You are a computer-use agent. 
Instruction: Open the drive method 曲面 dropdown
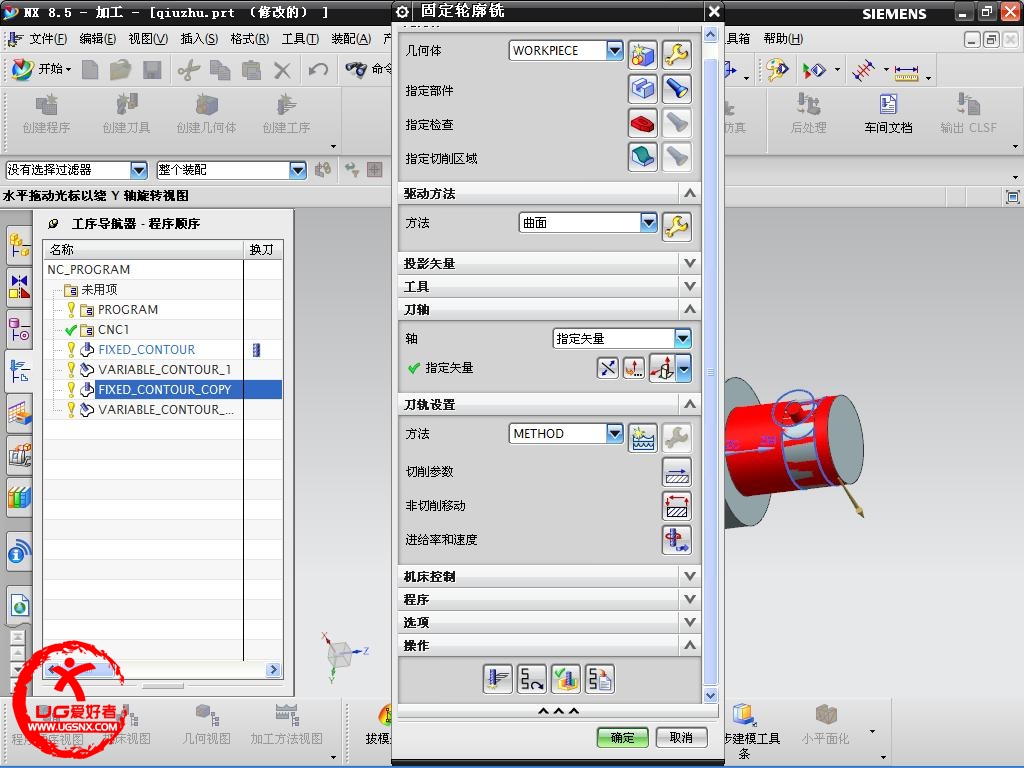[648, 223]
